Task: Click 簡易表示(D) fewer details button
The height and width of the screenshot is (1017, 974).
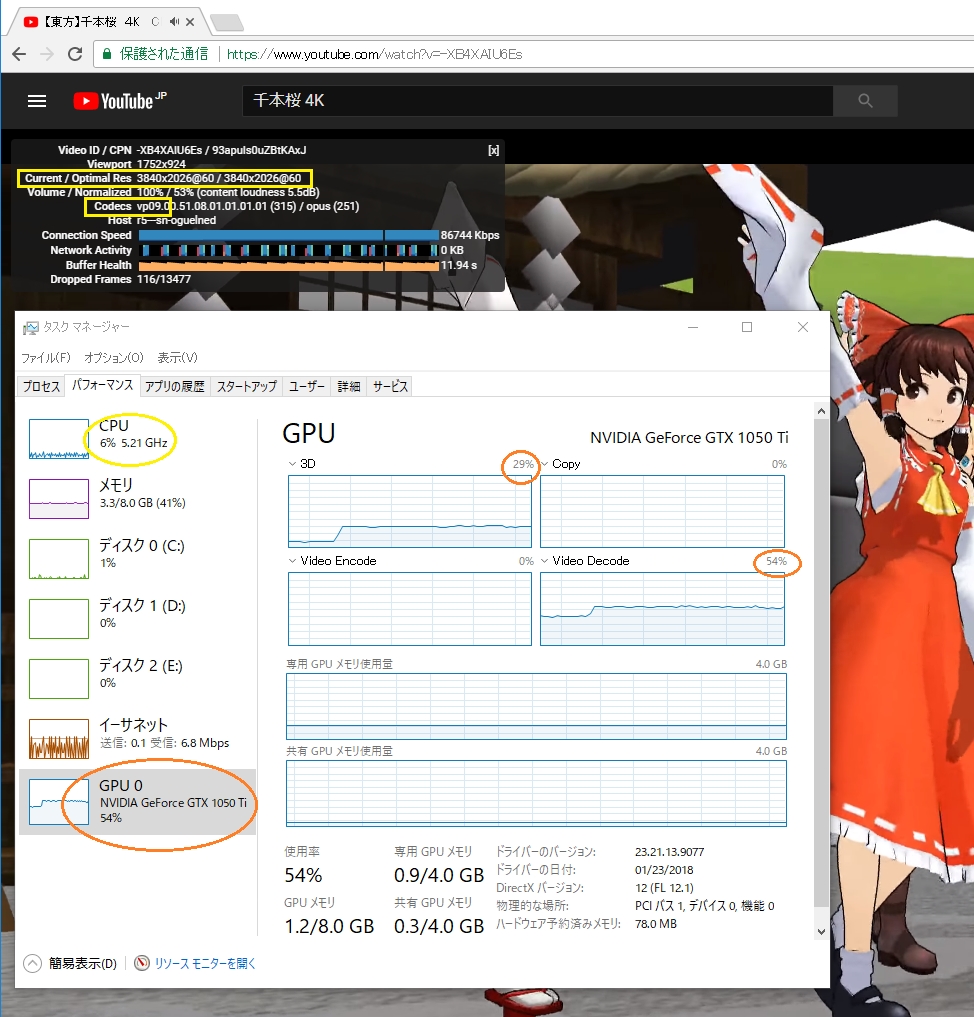Action: 71,963
